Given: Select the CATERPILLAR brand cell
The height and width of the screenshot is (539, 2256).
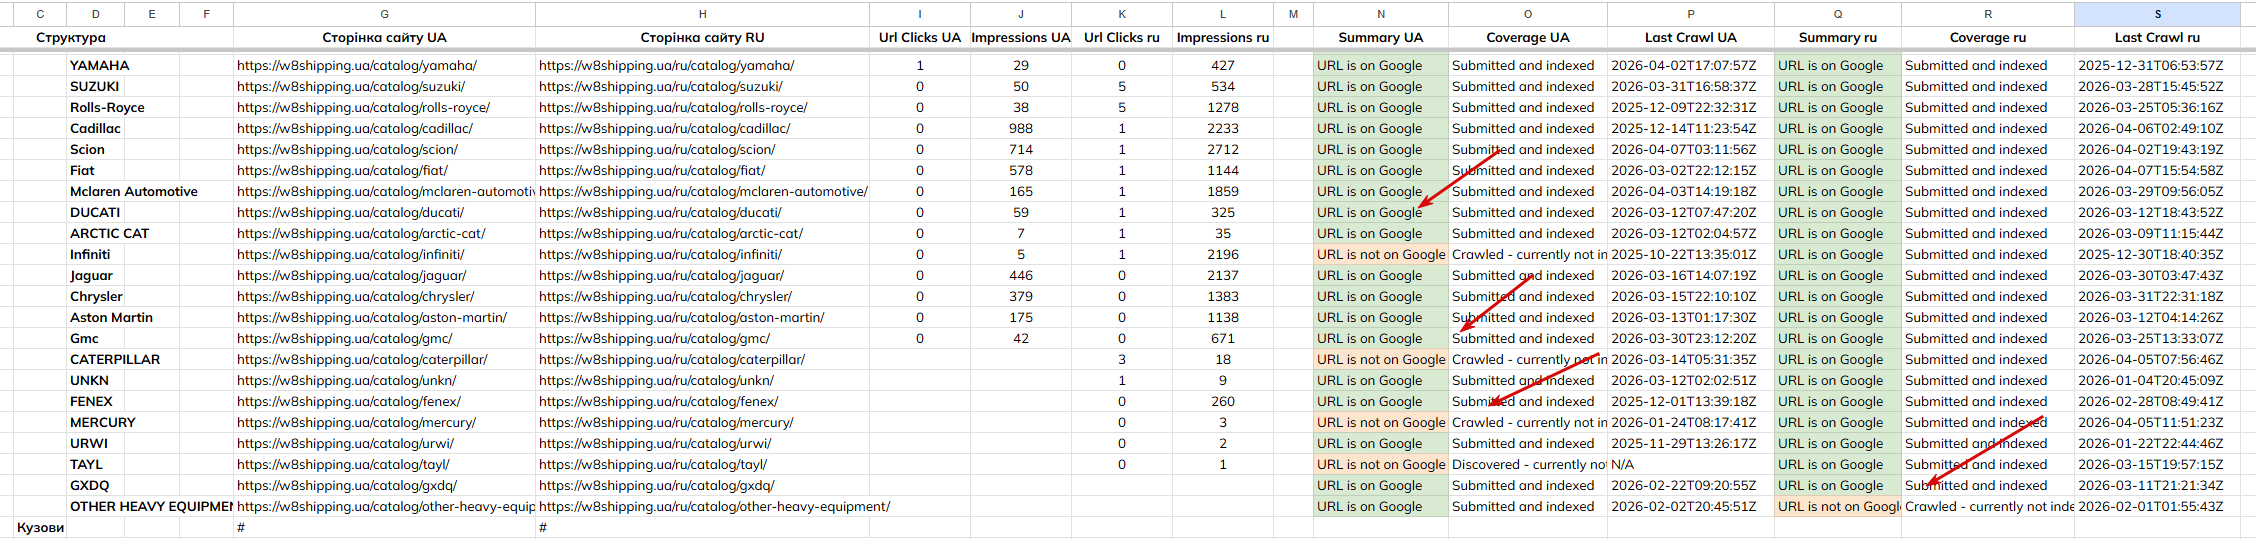Looking at the screenshot, I should pyautogui.click(x=115, y=360).
